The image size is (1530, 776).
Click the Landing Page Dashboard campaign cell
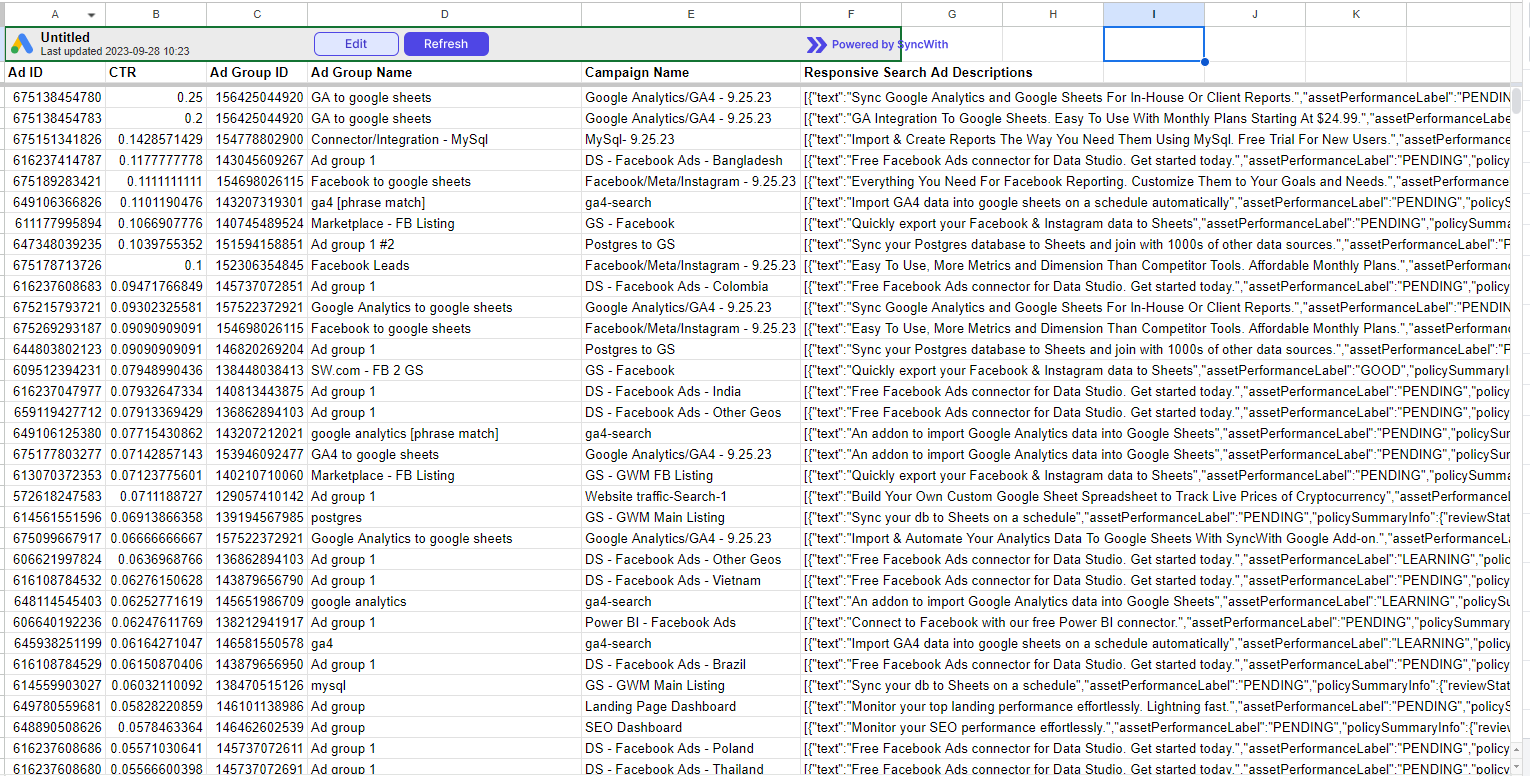coord(660,706)
